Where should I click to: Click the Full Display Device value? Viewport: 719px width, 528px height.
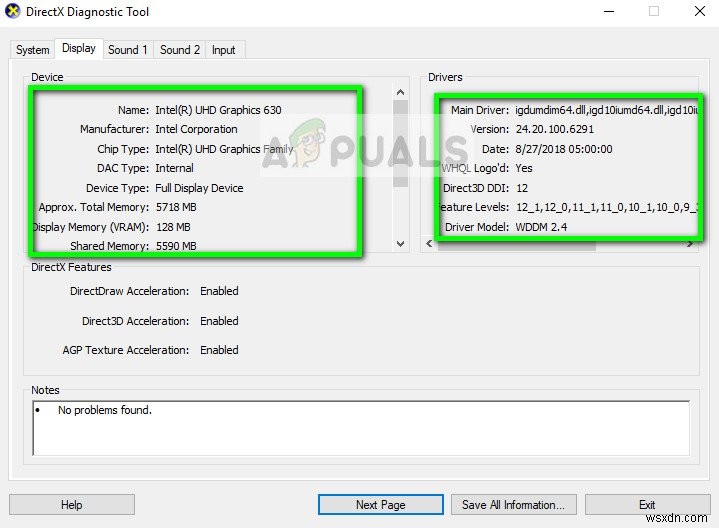[199, 188]
